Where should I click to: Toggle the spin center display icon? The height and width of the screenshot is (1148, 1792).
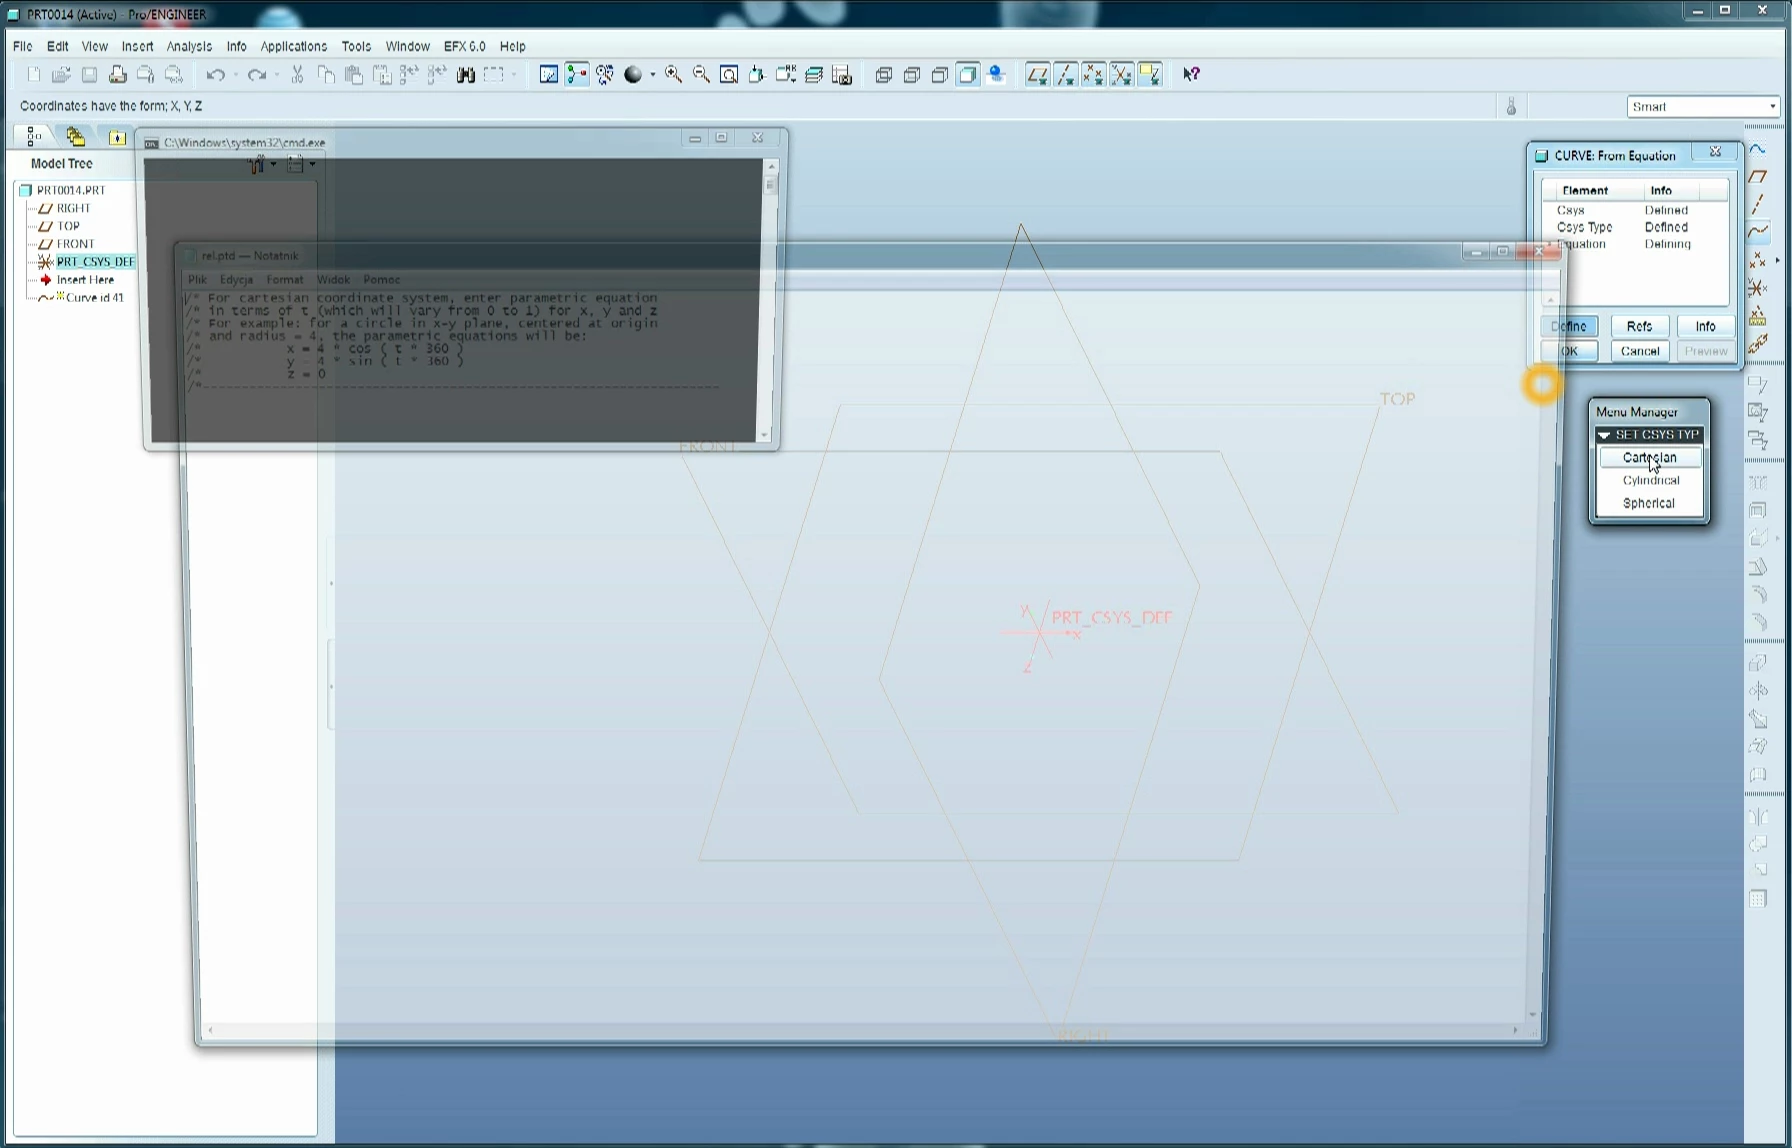pyautogui.click(x=577, y=75)
